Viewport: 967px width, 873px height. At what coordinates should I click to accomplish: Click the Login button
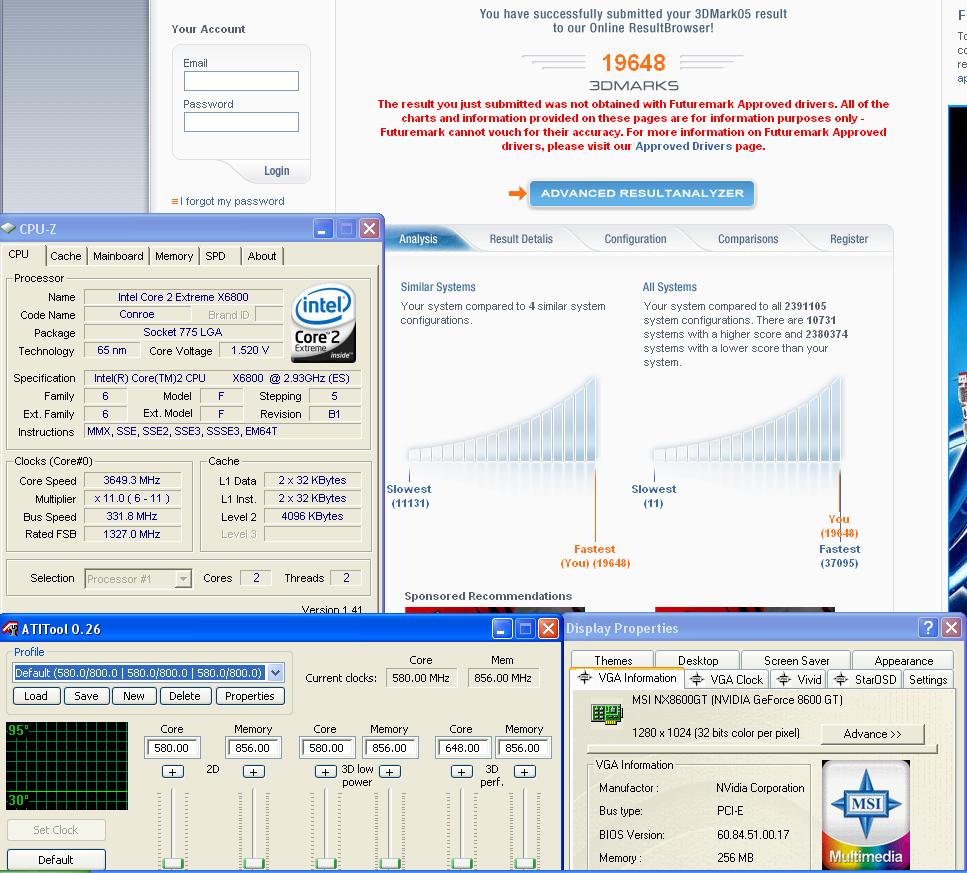tap(276, 171)
